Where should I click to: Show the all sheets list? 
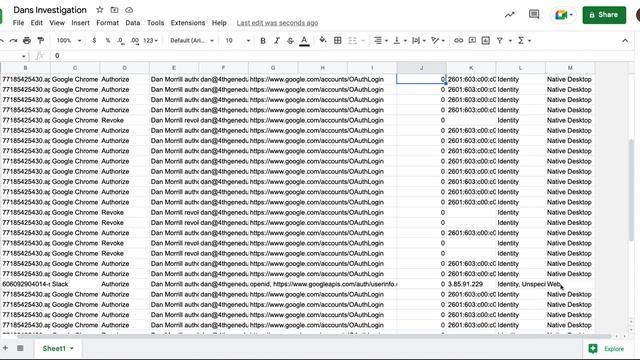click(20, 348)
